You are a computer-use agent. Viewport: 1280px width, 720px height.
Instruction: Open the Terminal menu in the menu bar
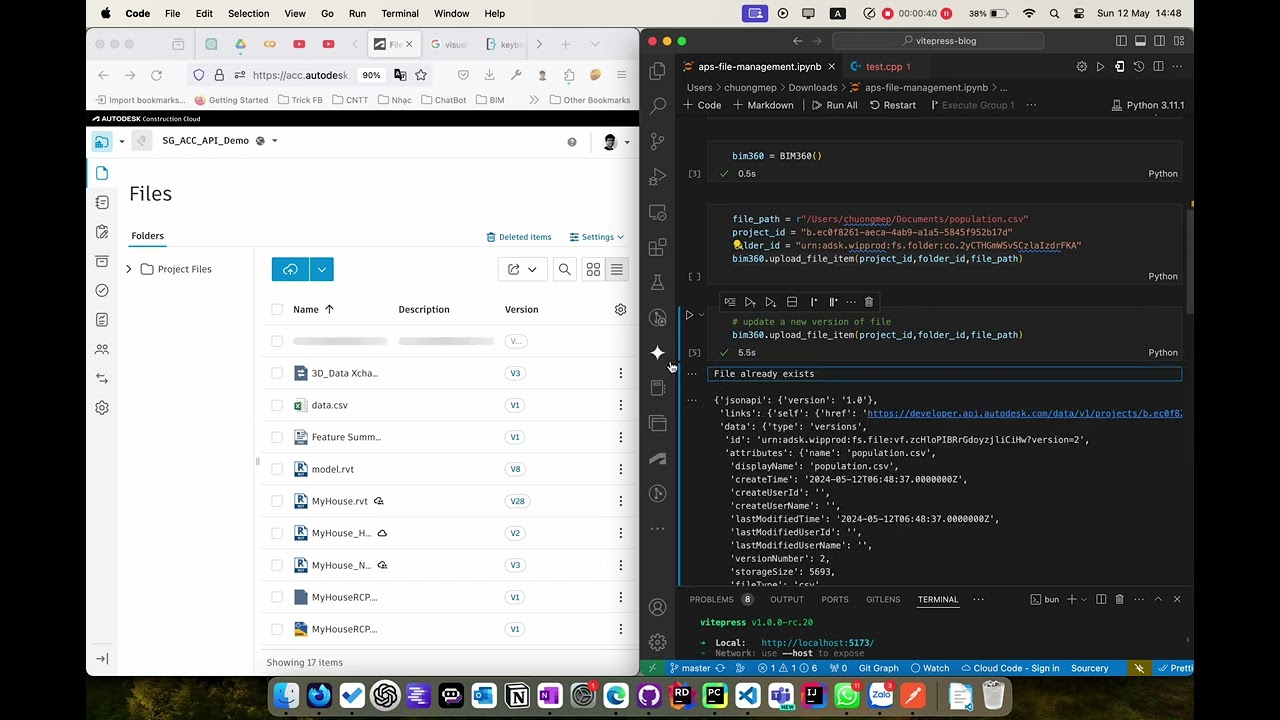click(400, 14)
